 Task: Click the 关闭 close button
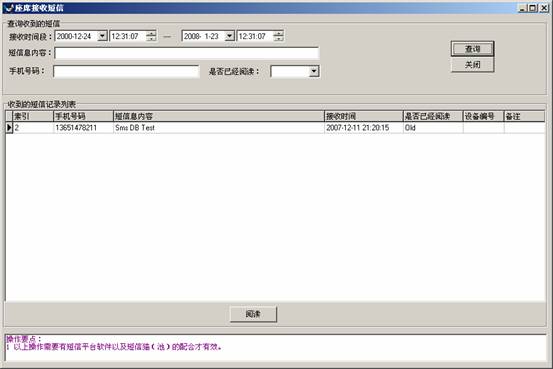click(473, 65)
